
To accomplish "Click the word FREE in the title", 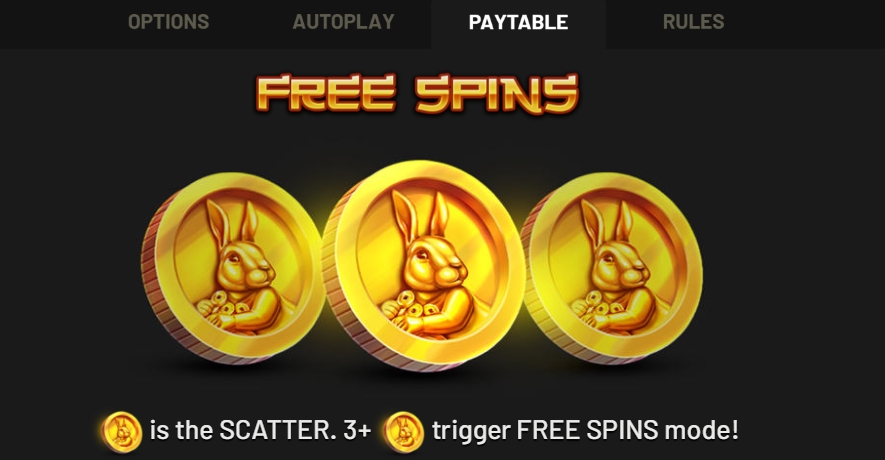I will (x=326, y=94).
